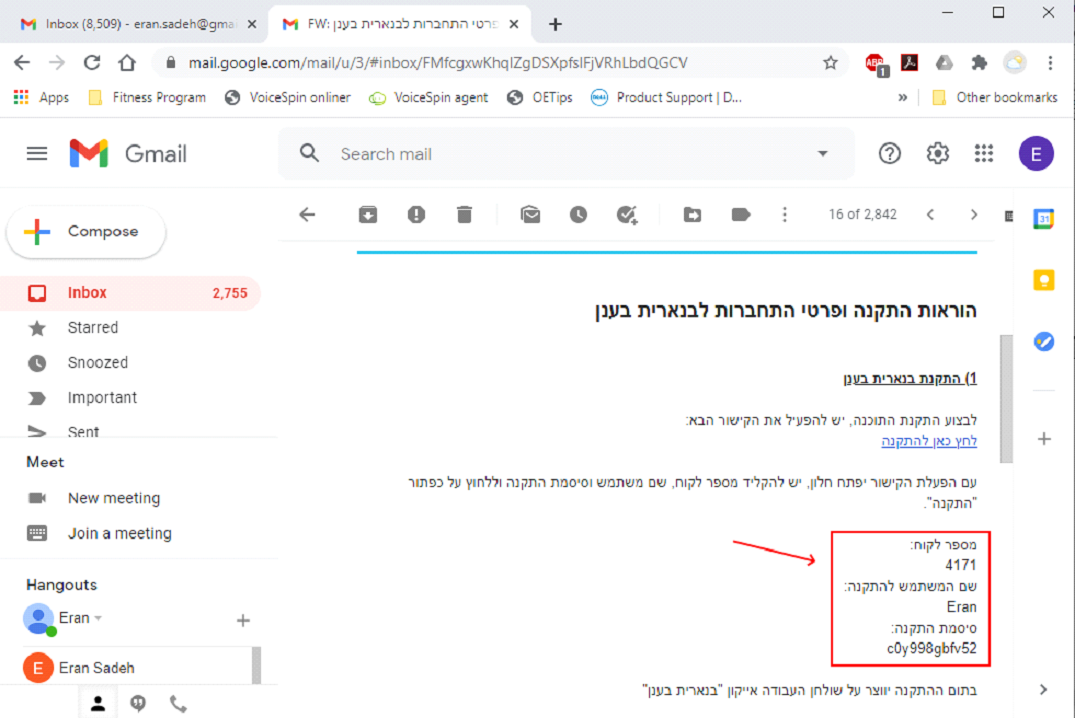
Task: Expand the Eran Hangouts status dropdown
Action: point(98,618)
